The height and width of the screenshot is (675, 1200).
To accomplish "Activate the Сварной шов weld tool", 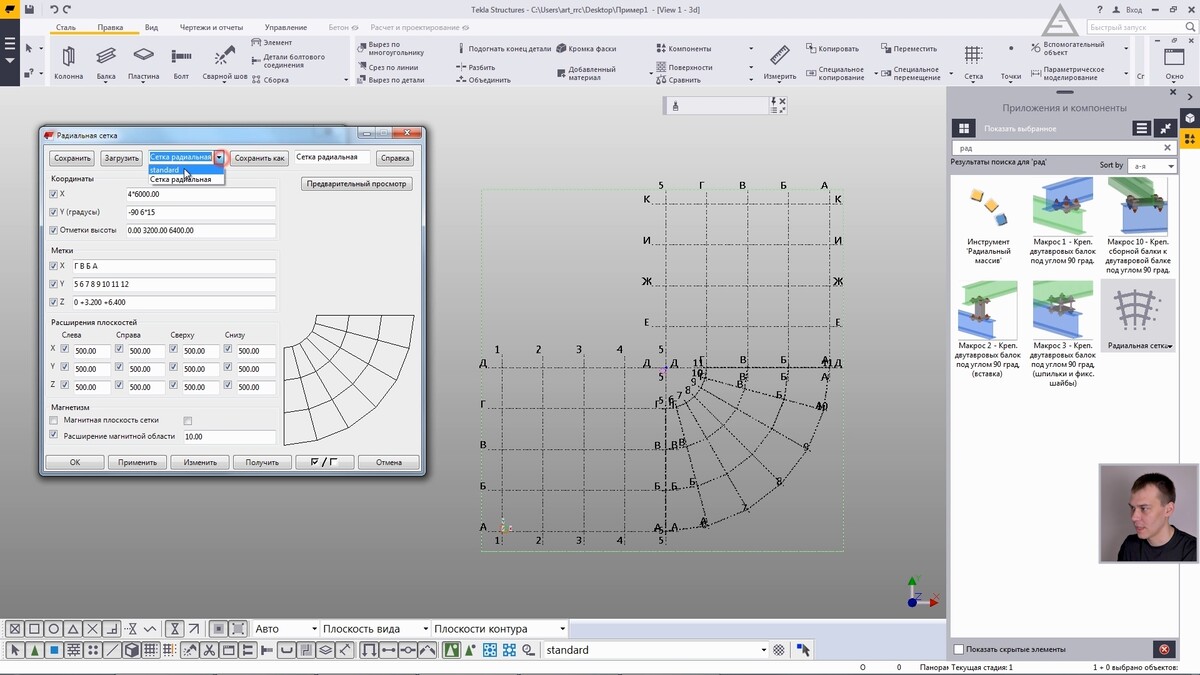I will [x=224, y=58].
